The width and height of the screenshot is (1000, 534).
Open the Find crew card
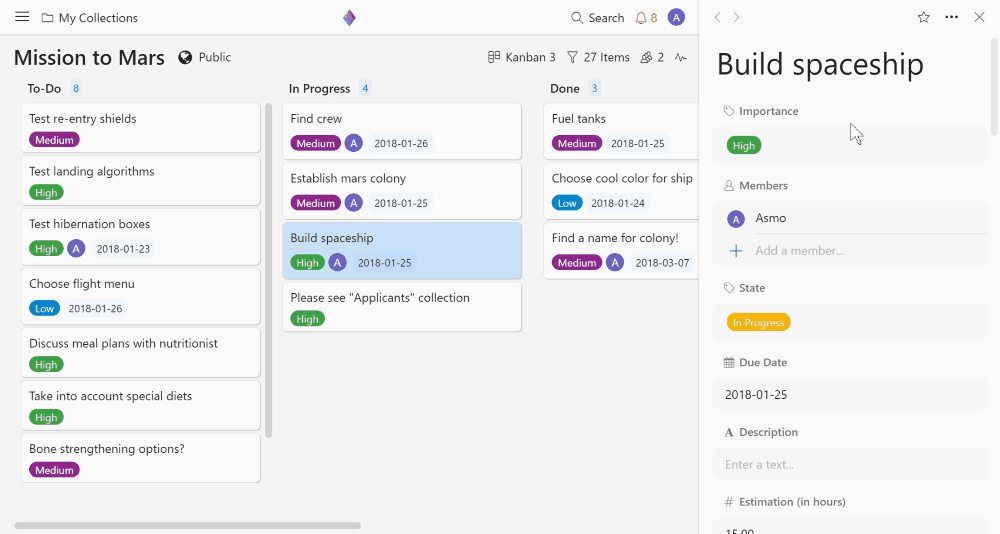(402, 131)
